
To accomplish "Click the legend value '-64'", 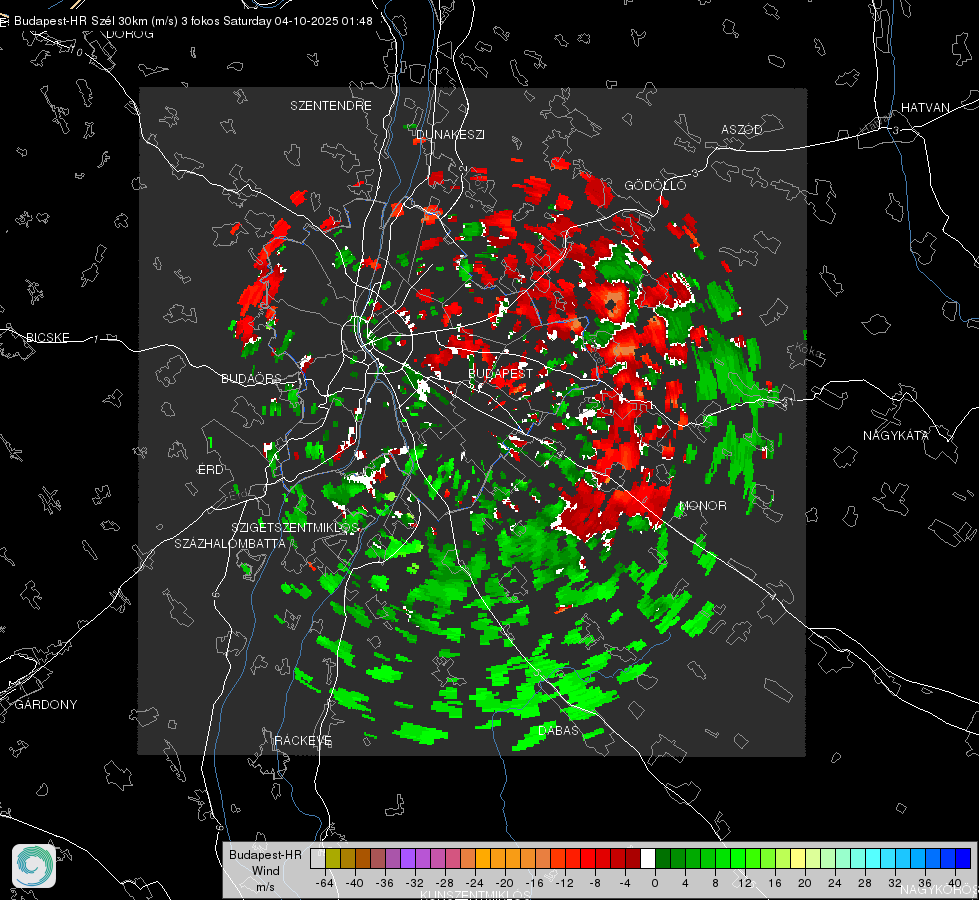I will 325,883.
